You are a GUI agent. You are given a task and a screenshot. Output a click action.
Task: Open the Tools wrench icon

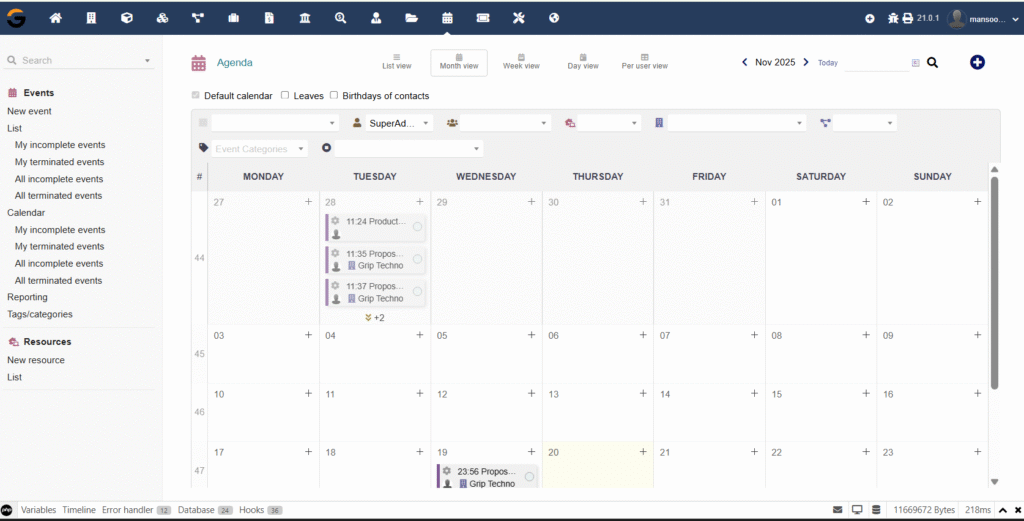pos(518,18)
